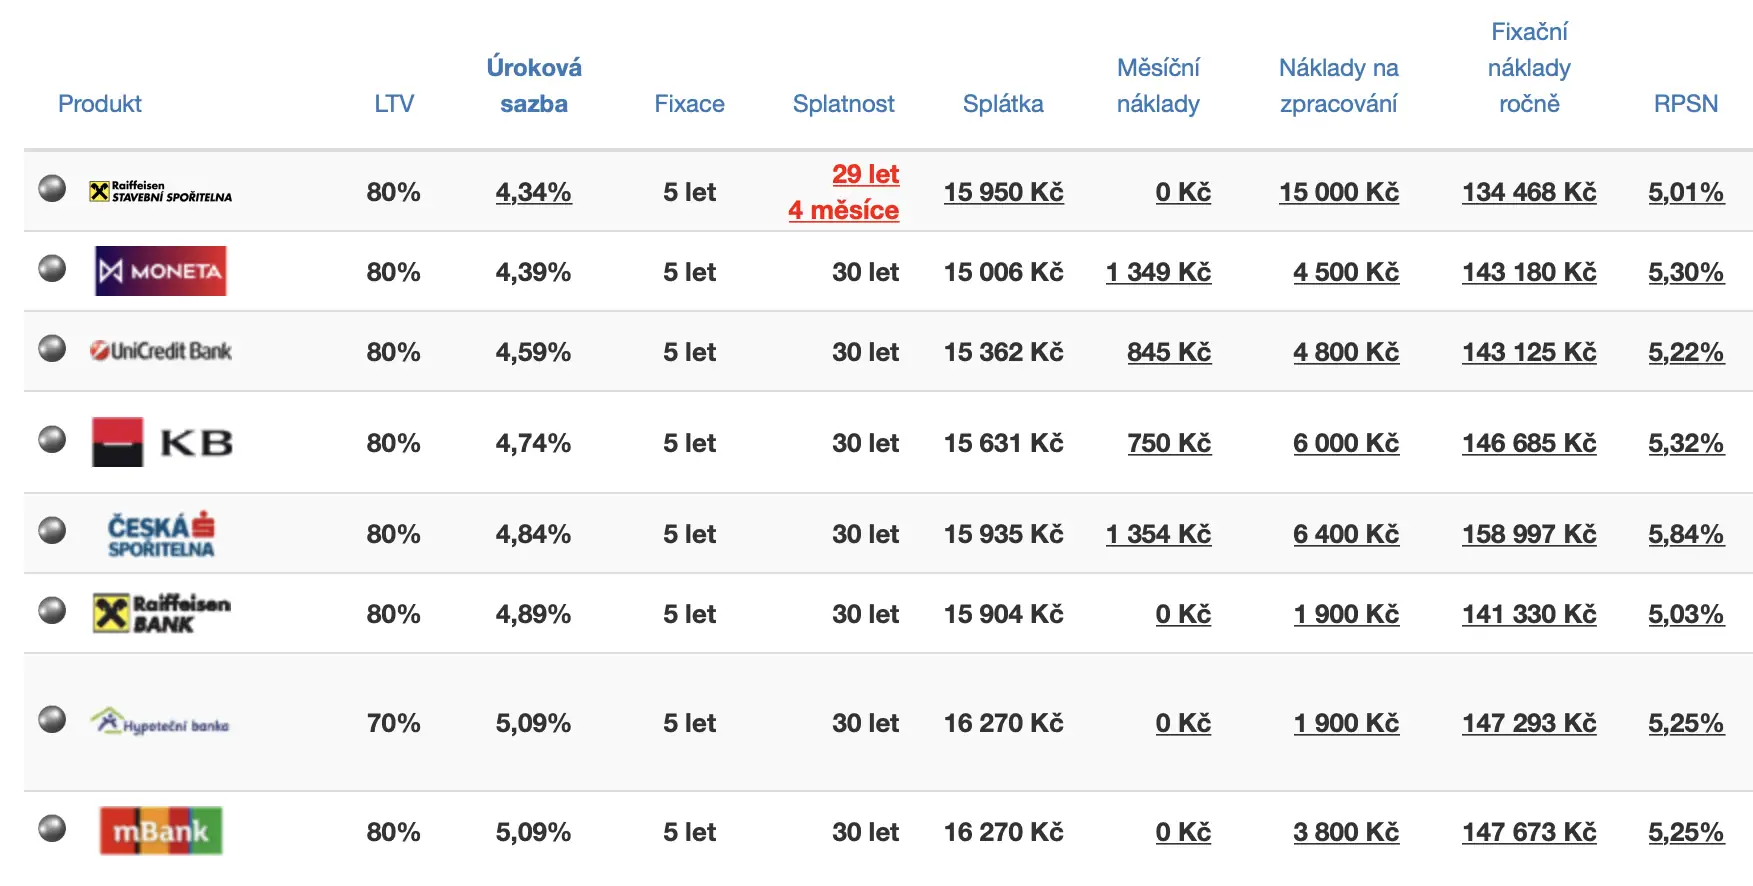Click the KB bank logo
The image size is (1753, 886).
162,442
